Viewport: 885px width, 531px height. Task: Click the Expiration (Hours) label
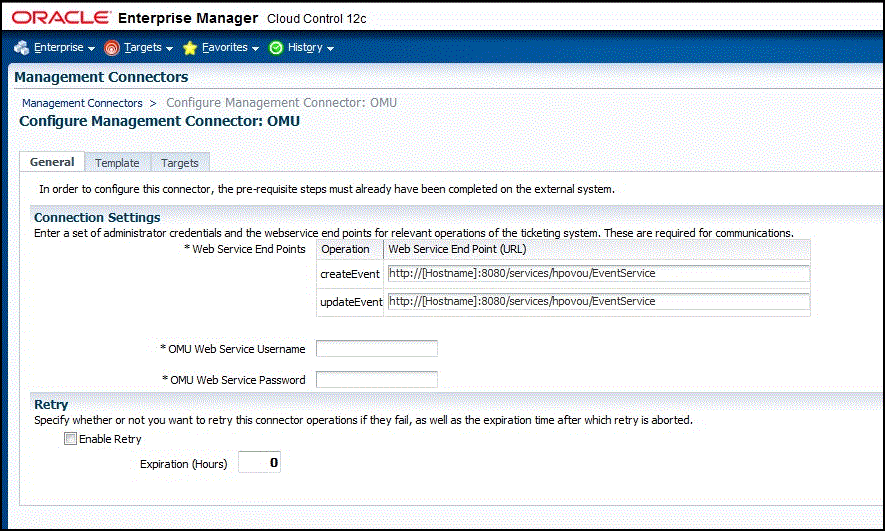click(183, 464)
